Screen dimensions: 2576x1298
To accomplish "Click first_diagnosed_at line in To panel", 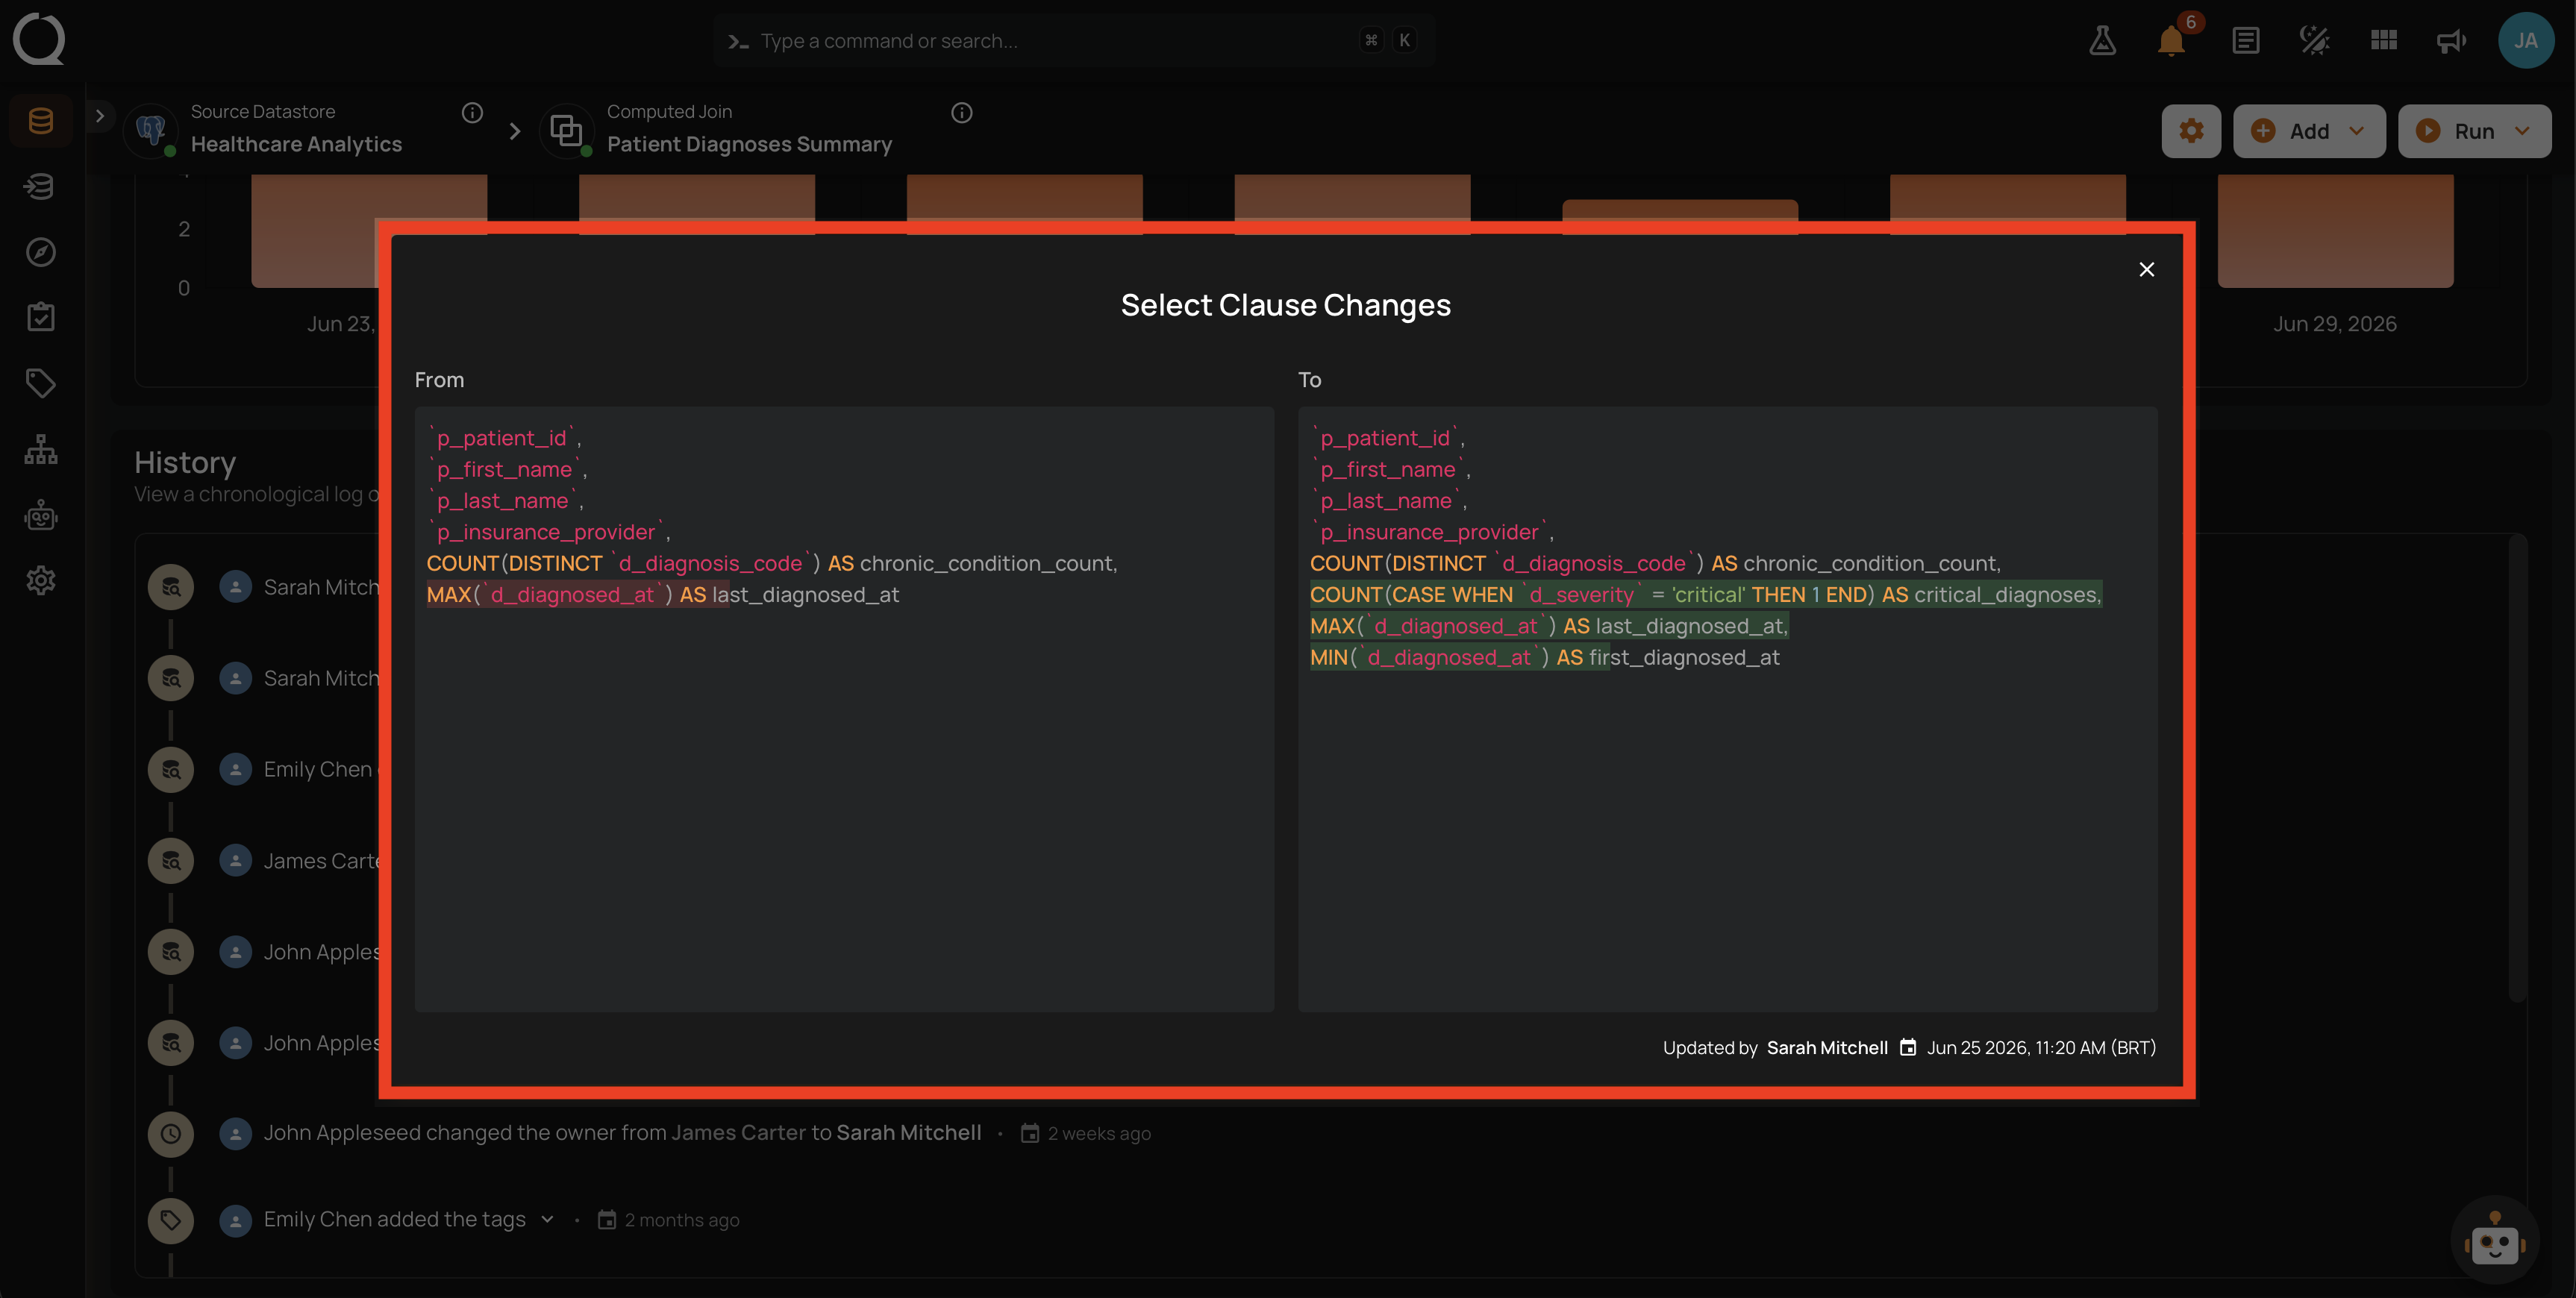I will click(1544, 657).
